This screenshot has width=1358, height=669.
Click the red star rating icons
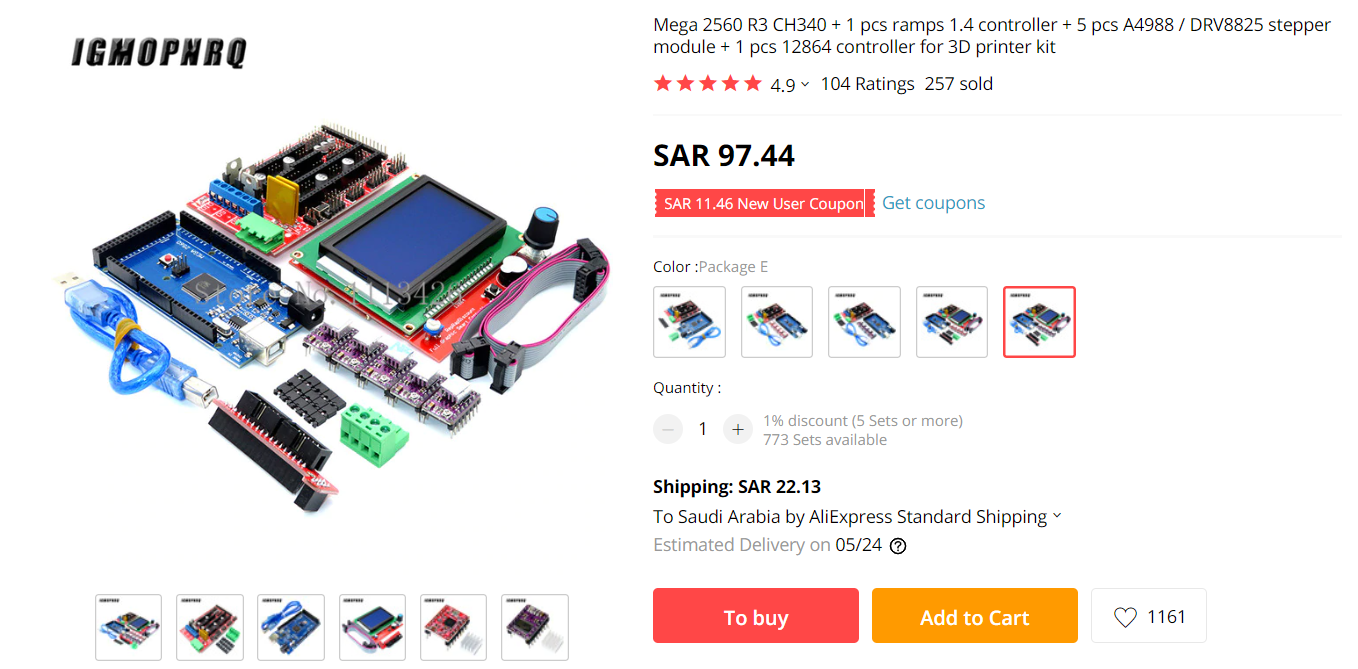click(x=708, y=84)
